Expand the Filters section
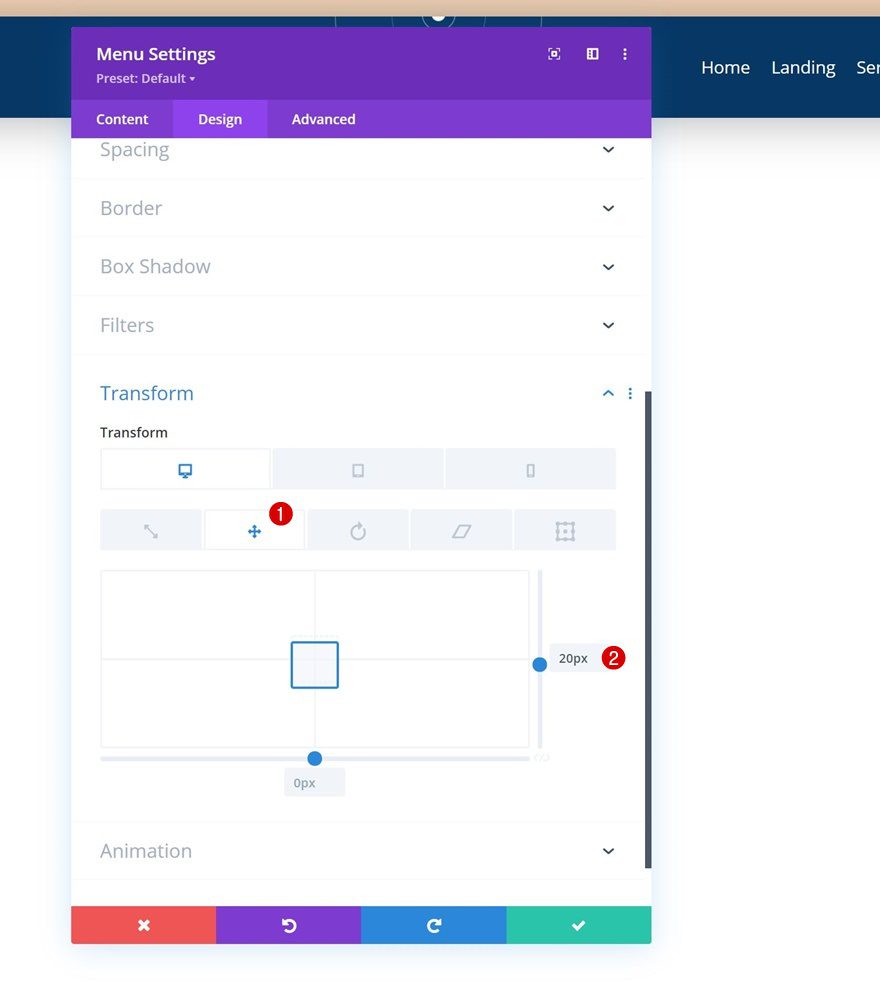Viewport: 880px width, 1002px height. point(358,325)
